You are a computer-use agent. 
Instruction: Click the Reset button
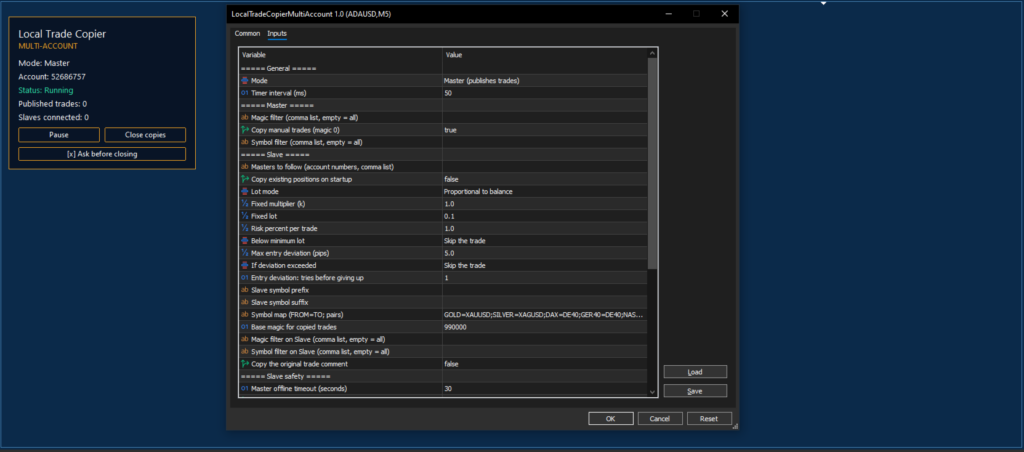[x=709, y=419]
